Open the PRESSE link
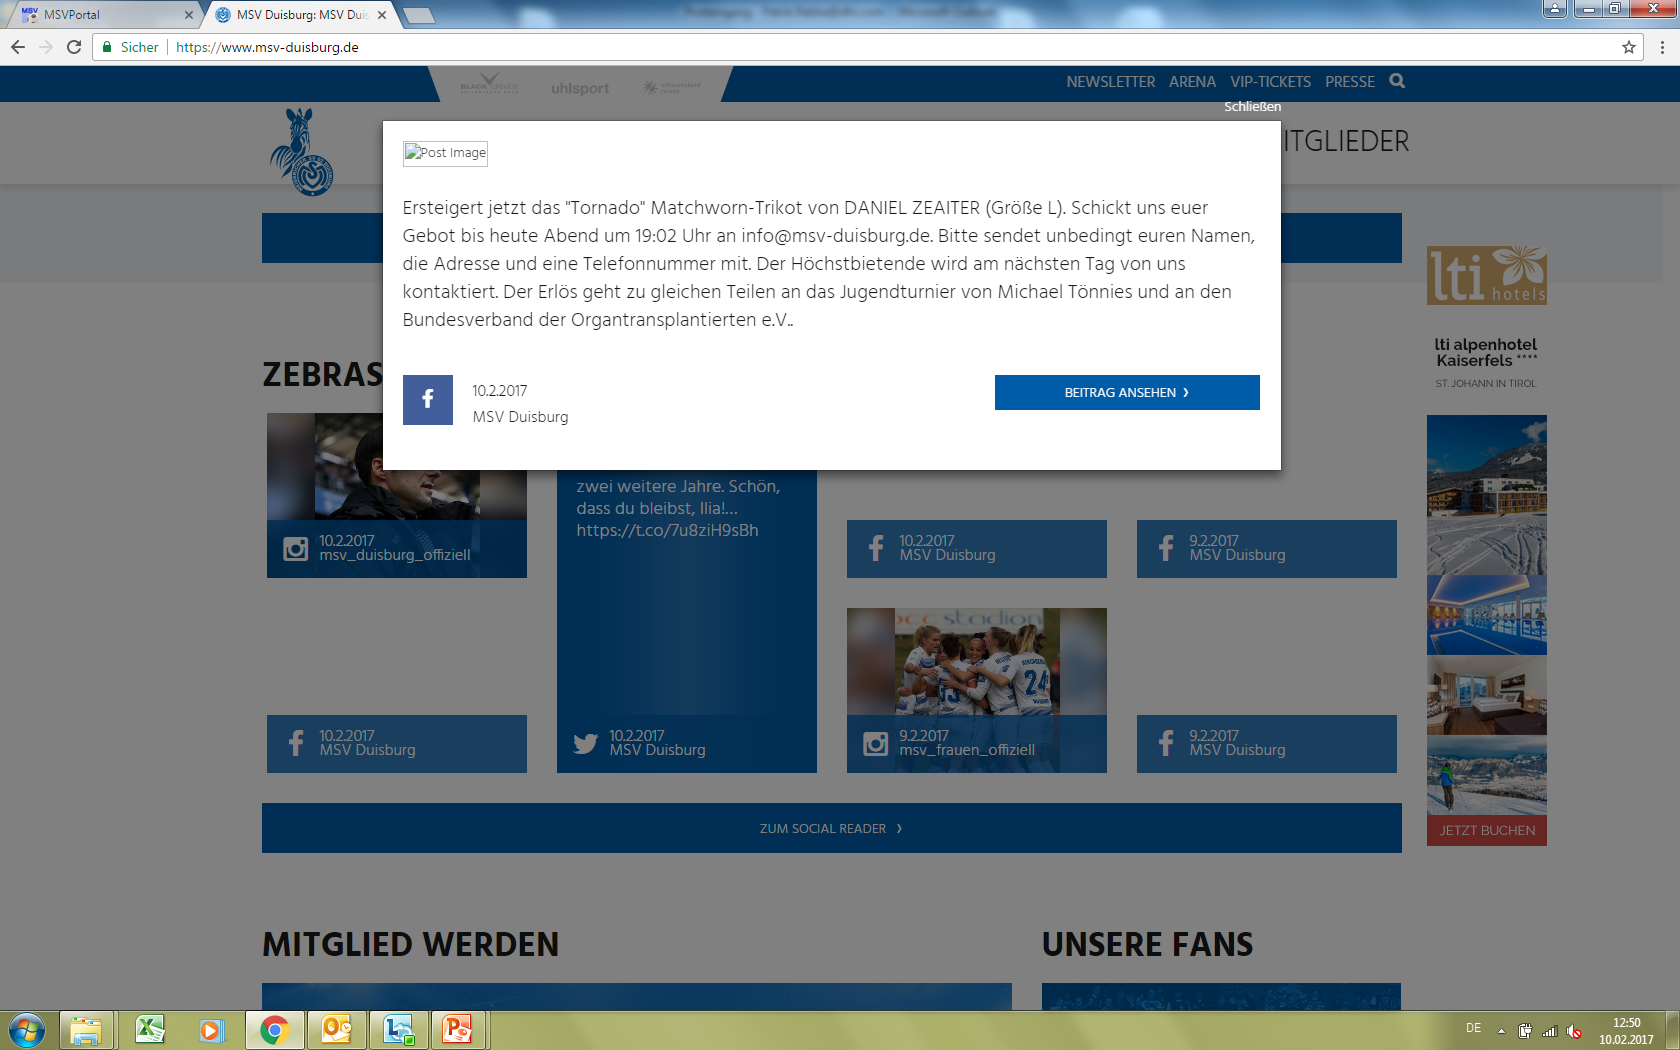Screen dimensions: 1680x1050 coord(1350,82)
